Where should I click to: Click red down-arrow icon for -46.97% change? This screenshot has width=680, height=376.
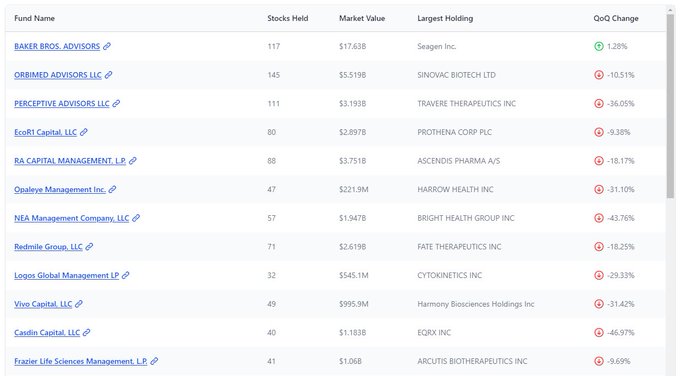click(598, 332)
